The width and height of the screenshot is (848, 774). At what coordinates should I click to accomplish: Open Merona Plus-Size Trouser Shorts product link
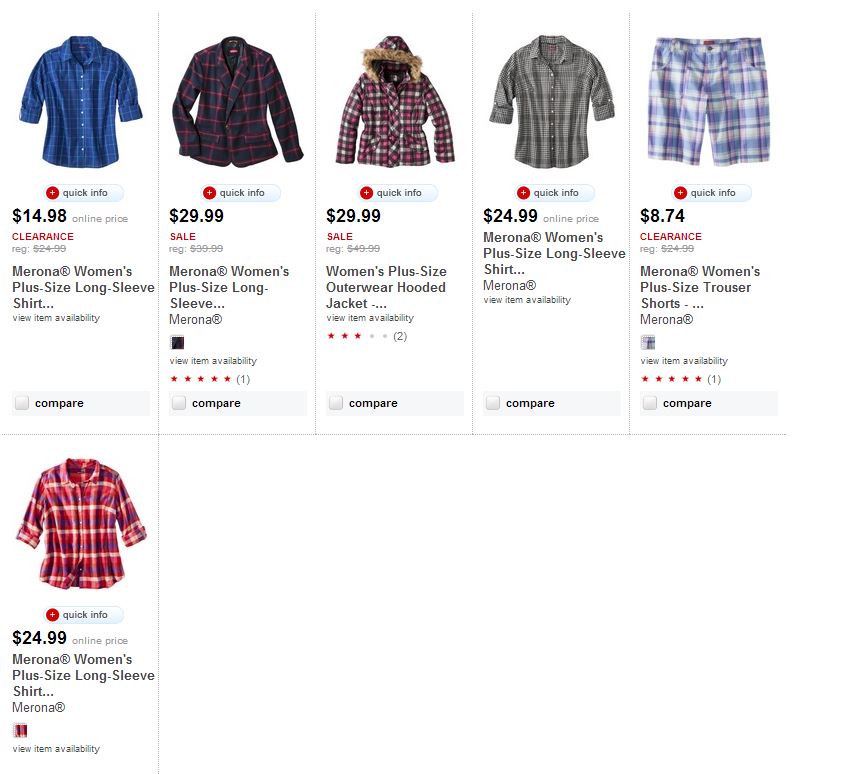point(700,287)
